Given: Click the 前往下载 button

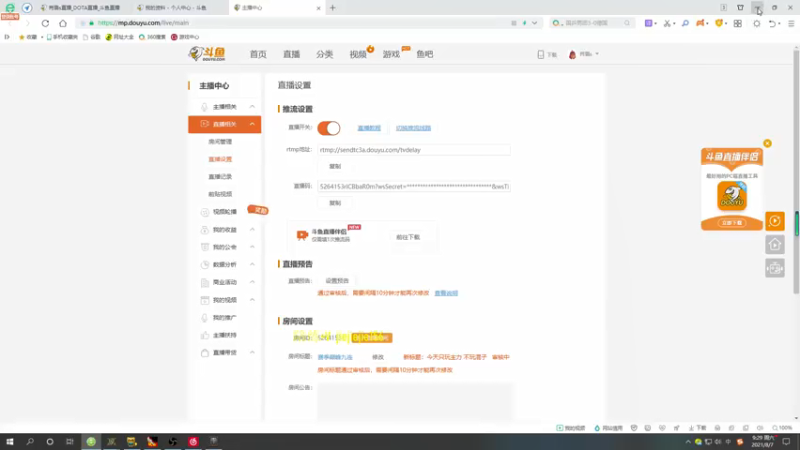Looking at the screenshot, I should (x=408, y=237).
